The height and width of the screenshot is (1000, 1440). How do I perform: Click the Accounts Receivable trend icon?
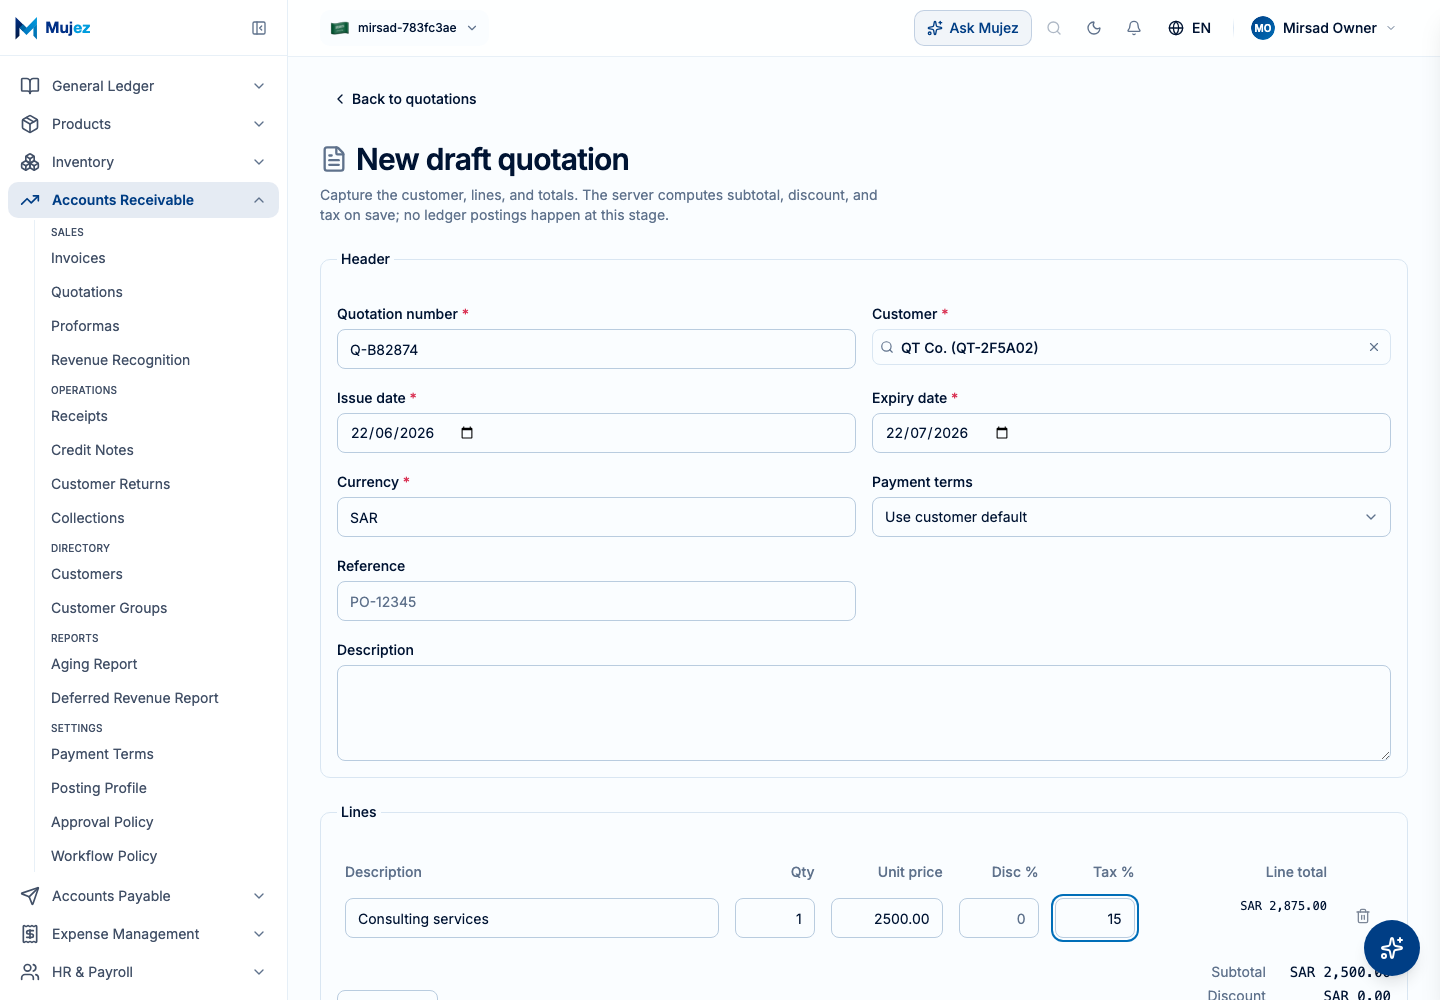tap(30, 200)
